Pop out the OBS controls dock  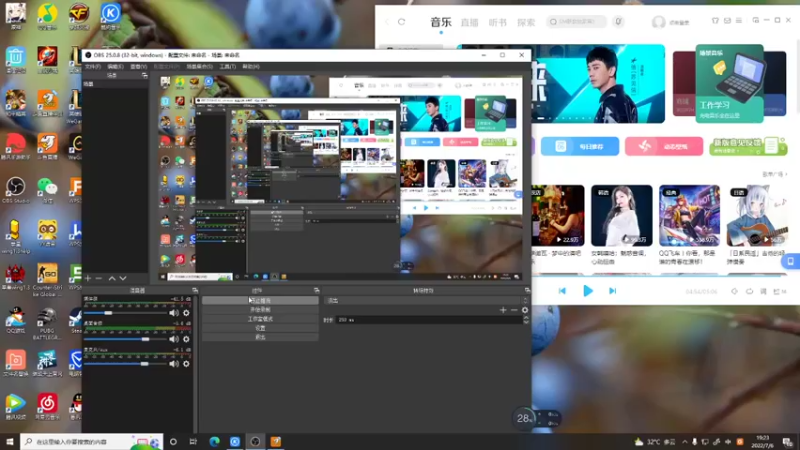[316, 290]
